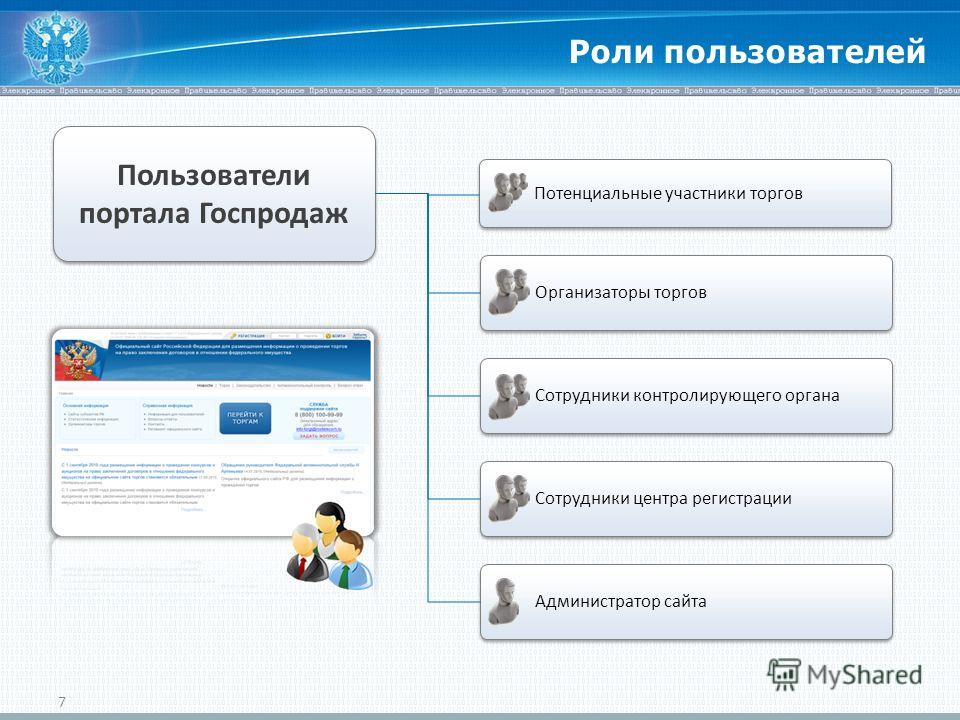Click the РЕГИСТРАЦИЯ link in the portal screenshot
Viewport: 960px width, 720px height.
248,336
